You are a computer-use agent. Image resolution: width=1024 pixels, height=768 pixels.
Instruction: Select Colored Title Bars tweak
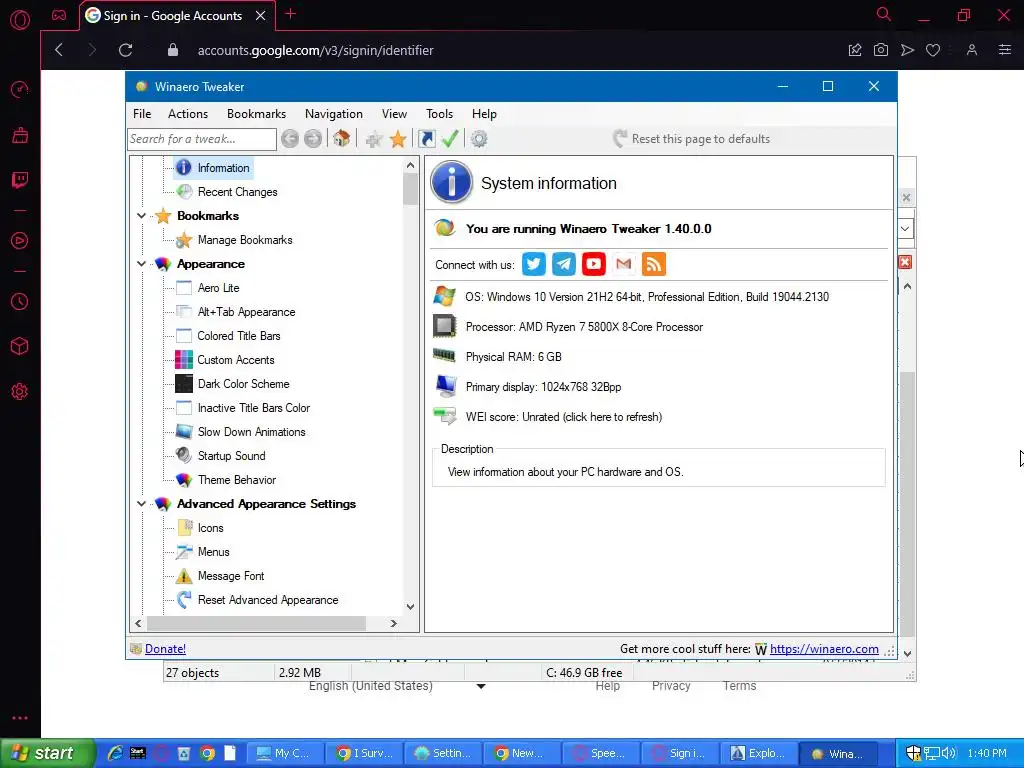coord(238,336)
